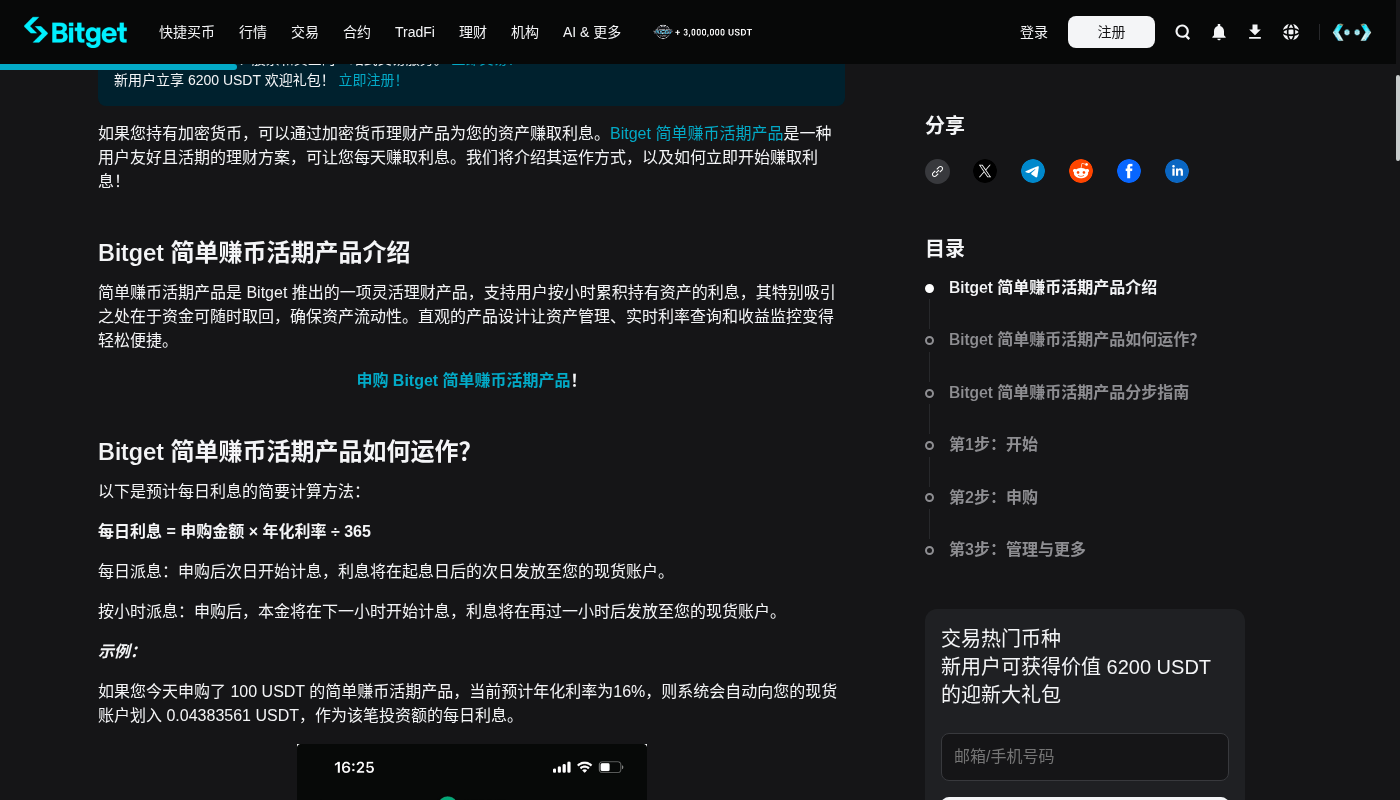1400x800 pixels.
Task: Open TradFi menu item
Action: [x=415, y=32]
